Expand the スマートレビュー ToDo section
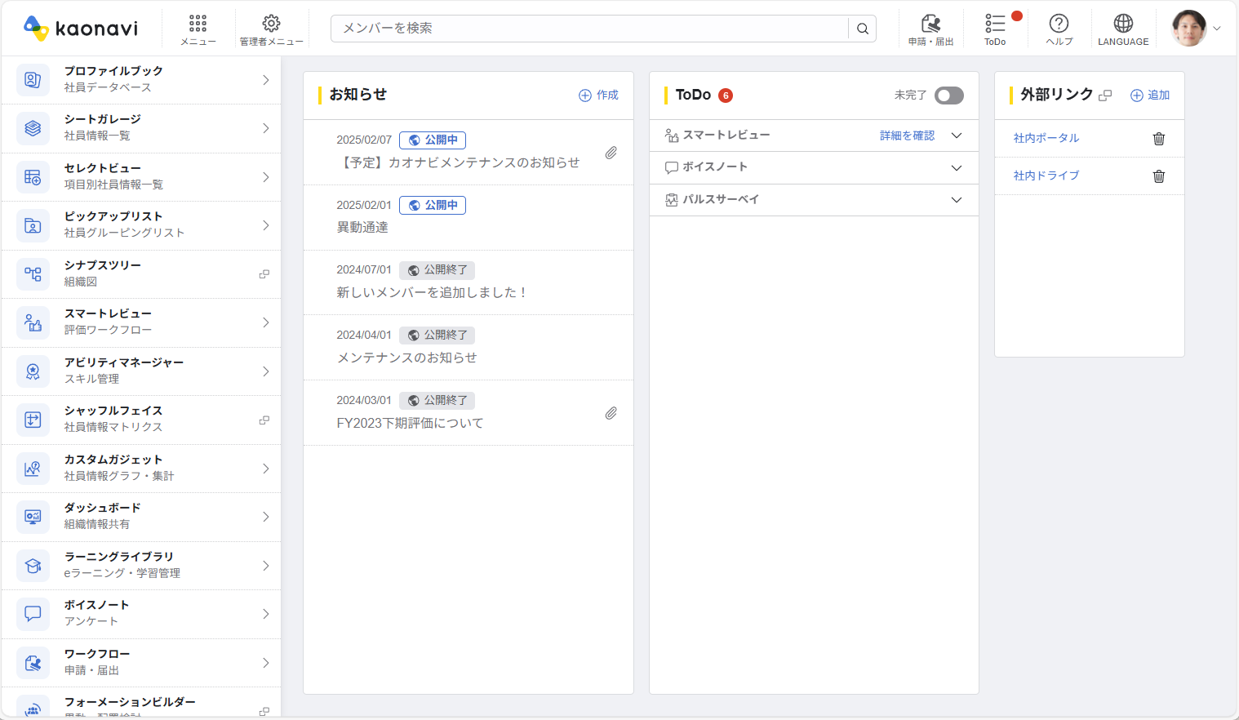This screenshot has height=720, width=1239. click(x=956, y=136)
